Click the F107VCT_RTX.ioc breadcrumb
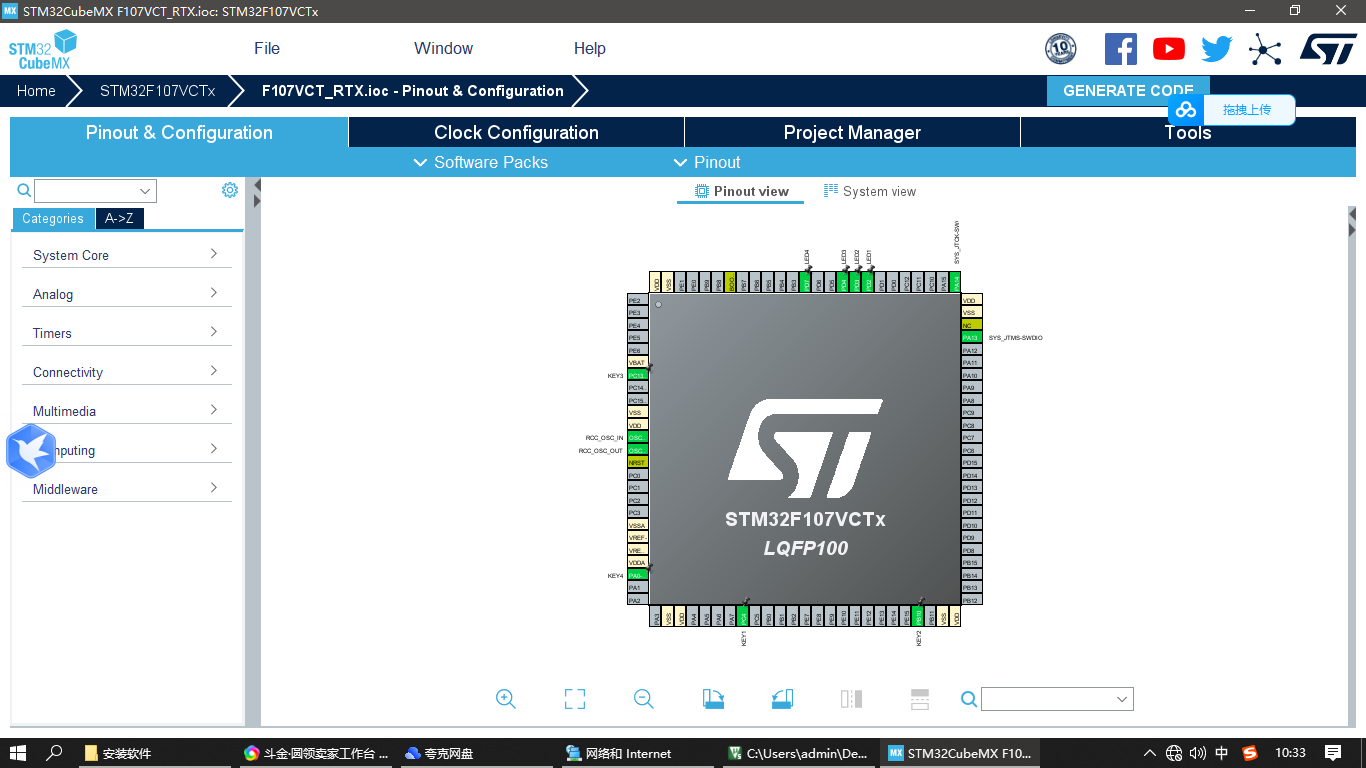 pos(412,91)
